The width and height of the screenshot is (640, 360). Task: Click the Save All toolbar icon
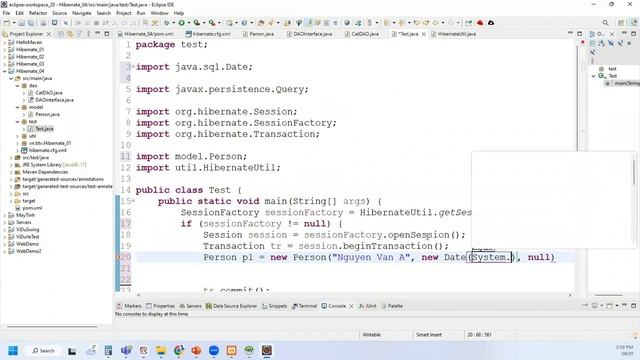point(31,23)
